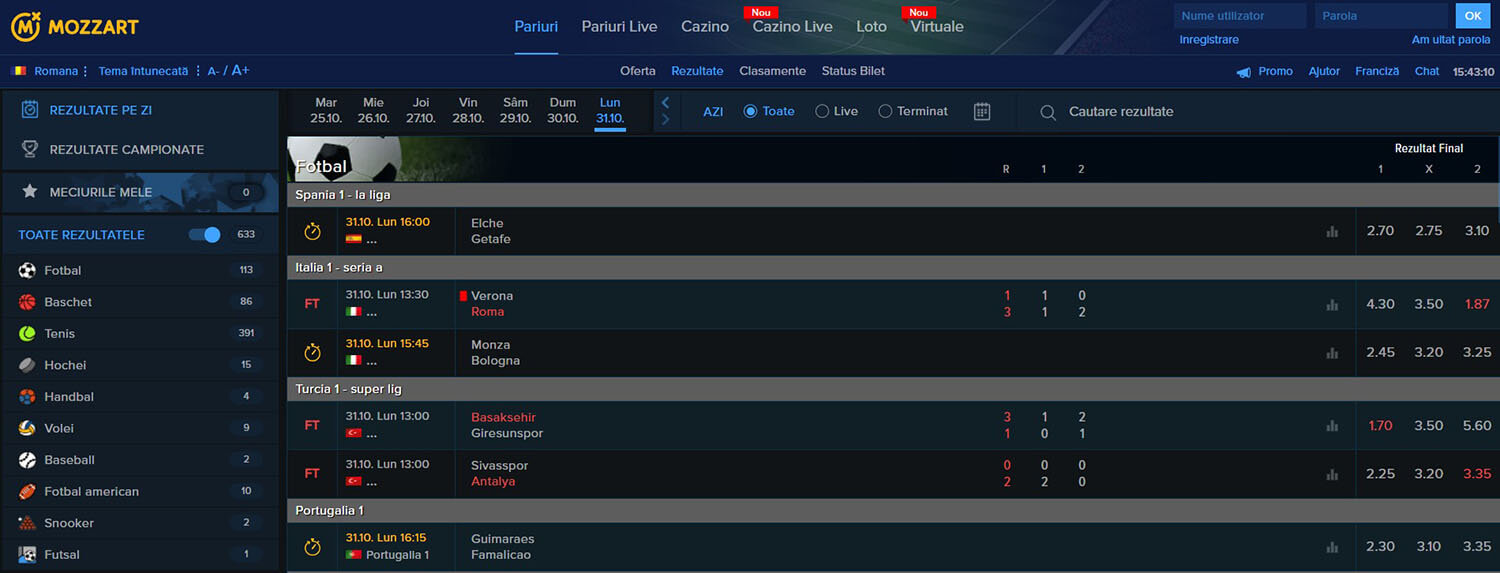The image size is (1500, 573).
Task: Select the Snooker icon
Action: (x=27, y=523)
